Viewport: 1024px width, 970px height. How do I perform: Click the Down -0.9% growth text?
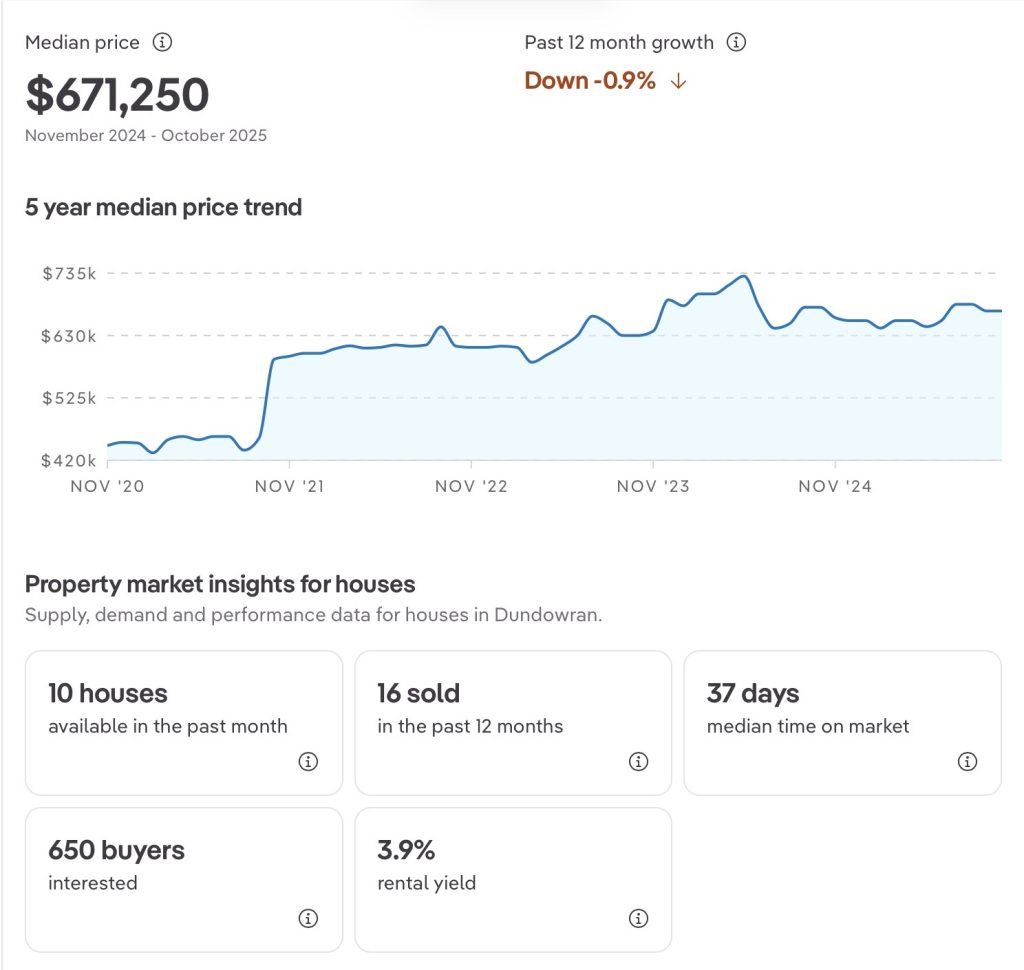[590, 82]
